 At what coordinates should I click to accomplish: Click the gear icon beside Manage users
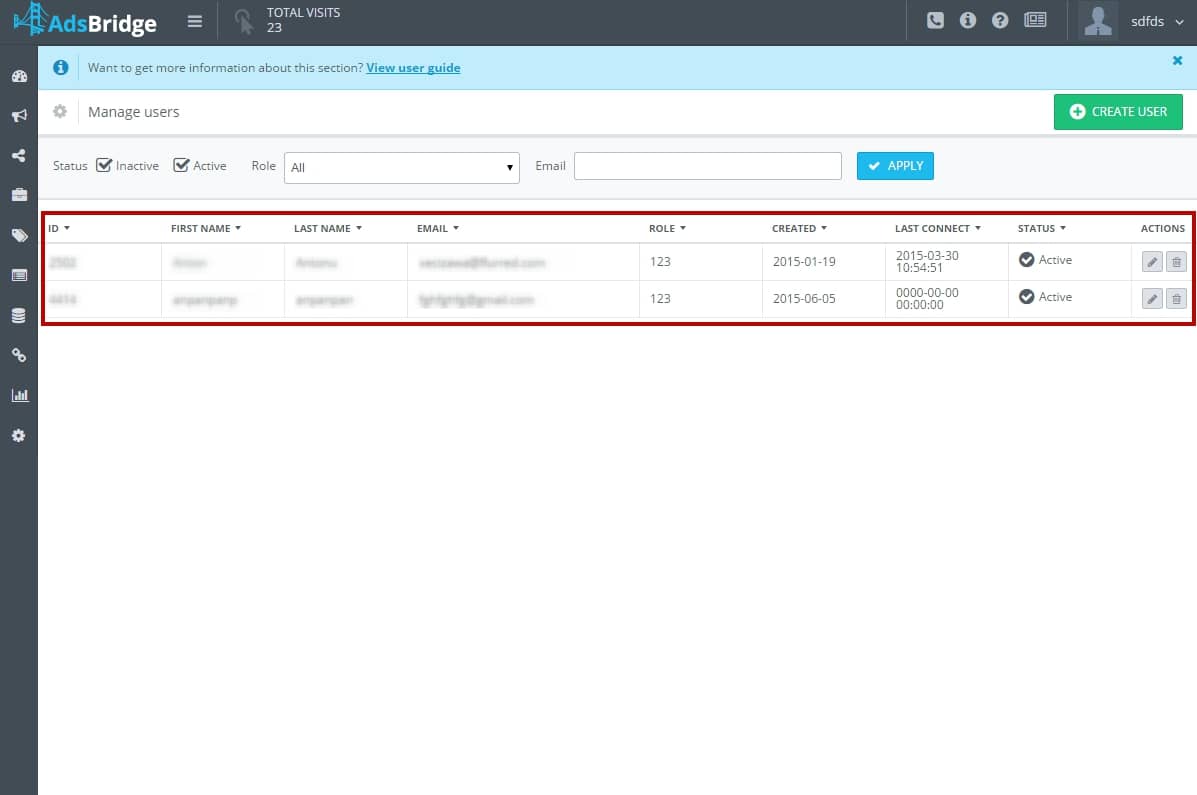tap(60, 111)
